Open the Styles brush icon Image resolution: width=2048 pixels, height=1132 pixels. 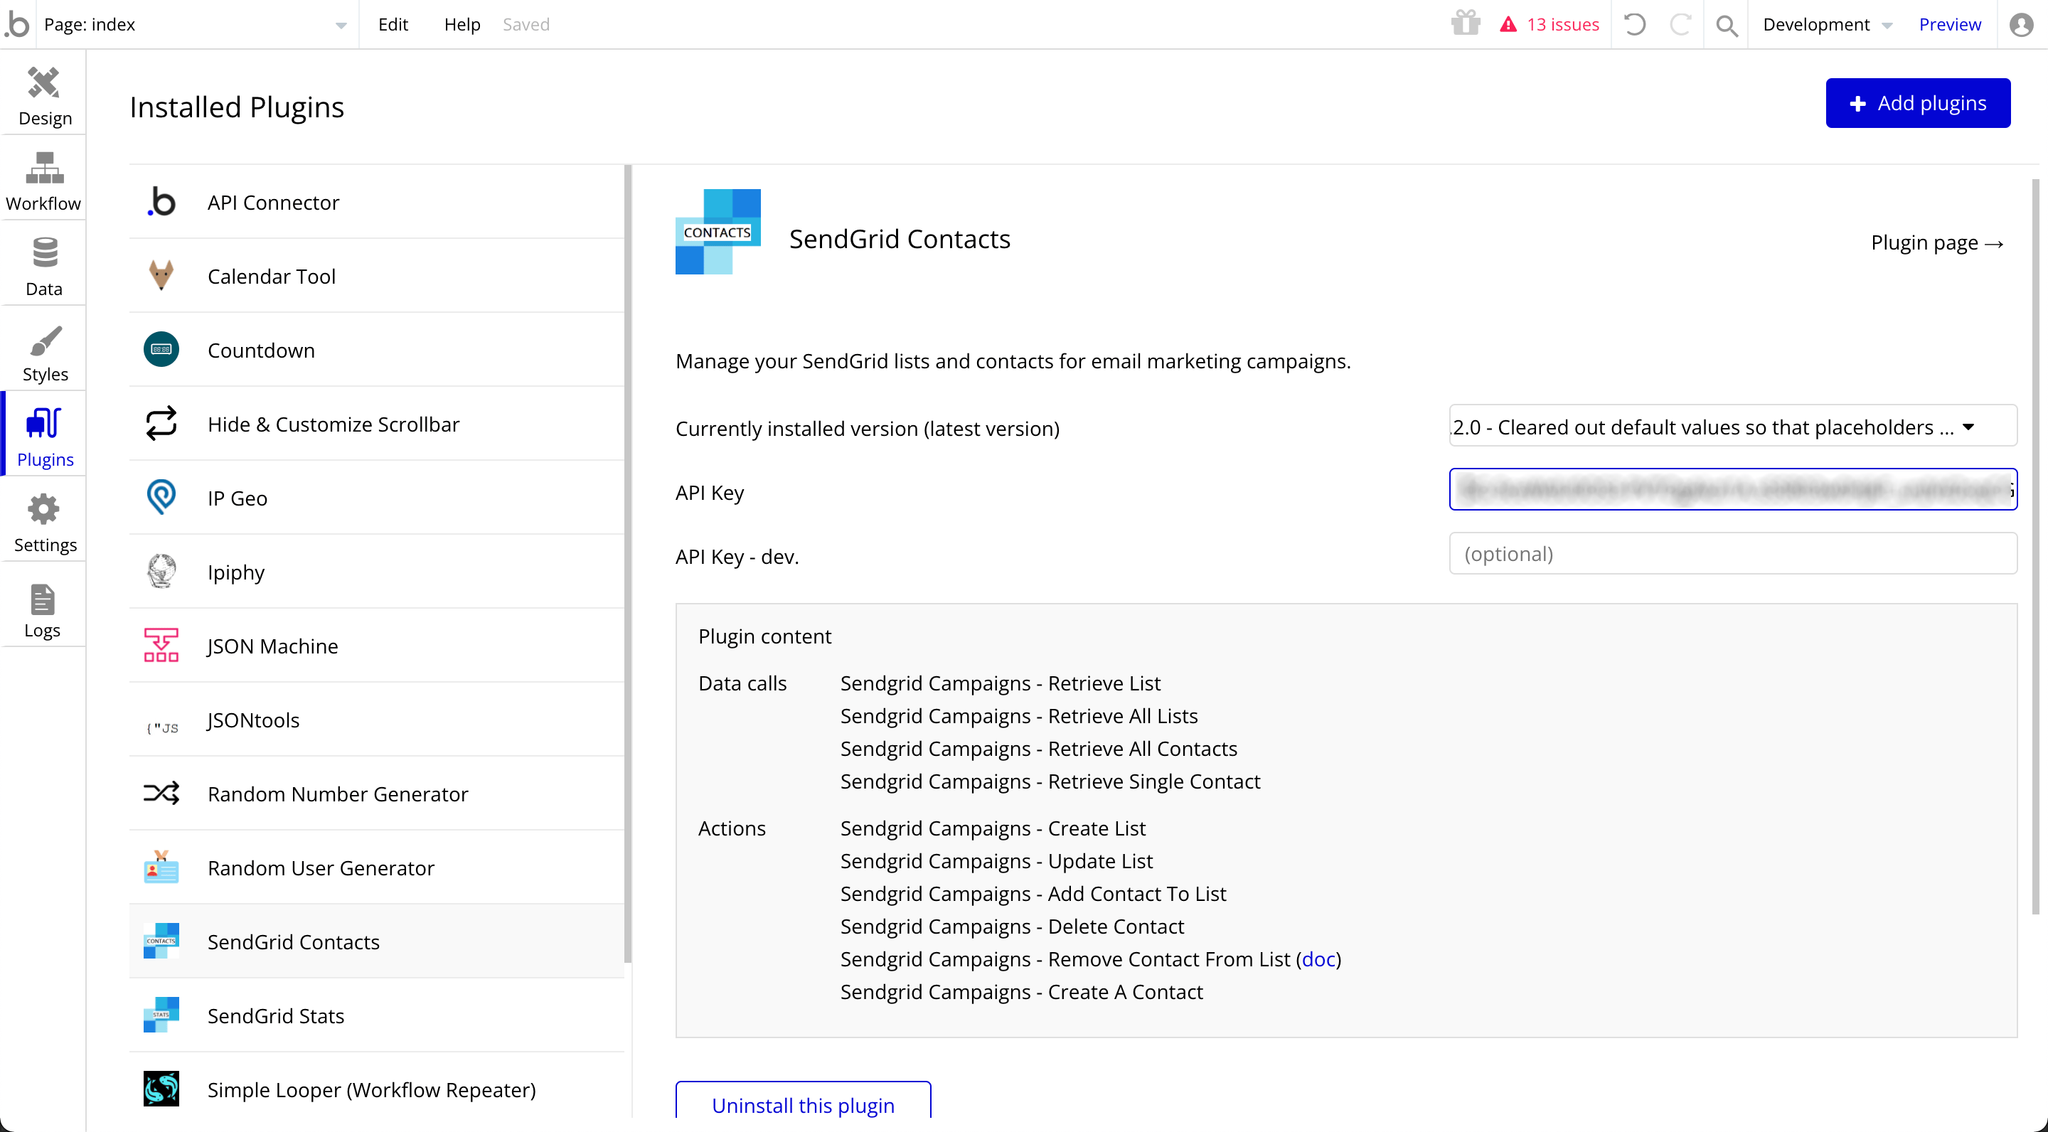coord(44,340)
